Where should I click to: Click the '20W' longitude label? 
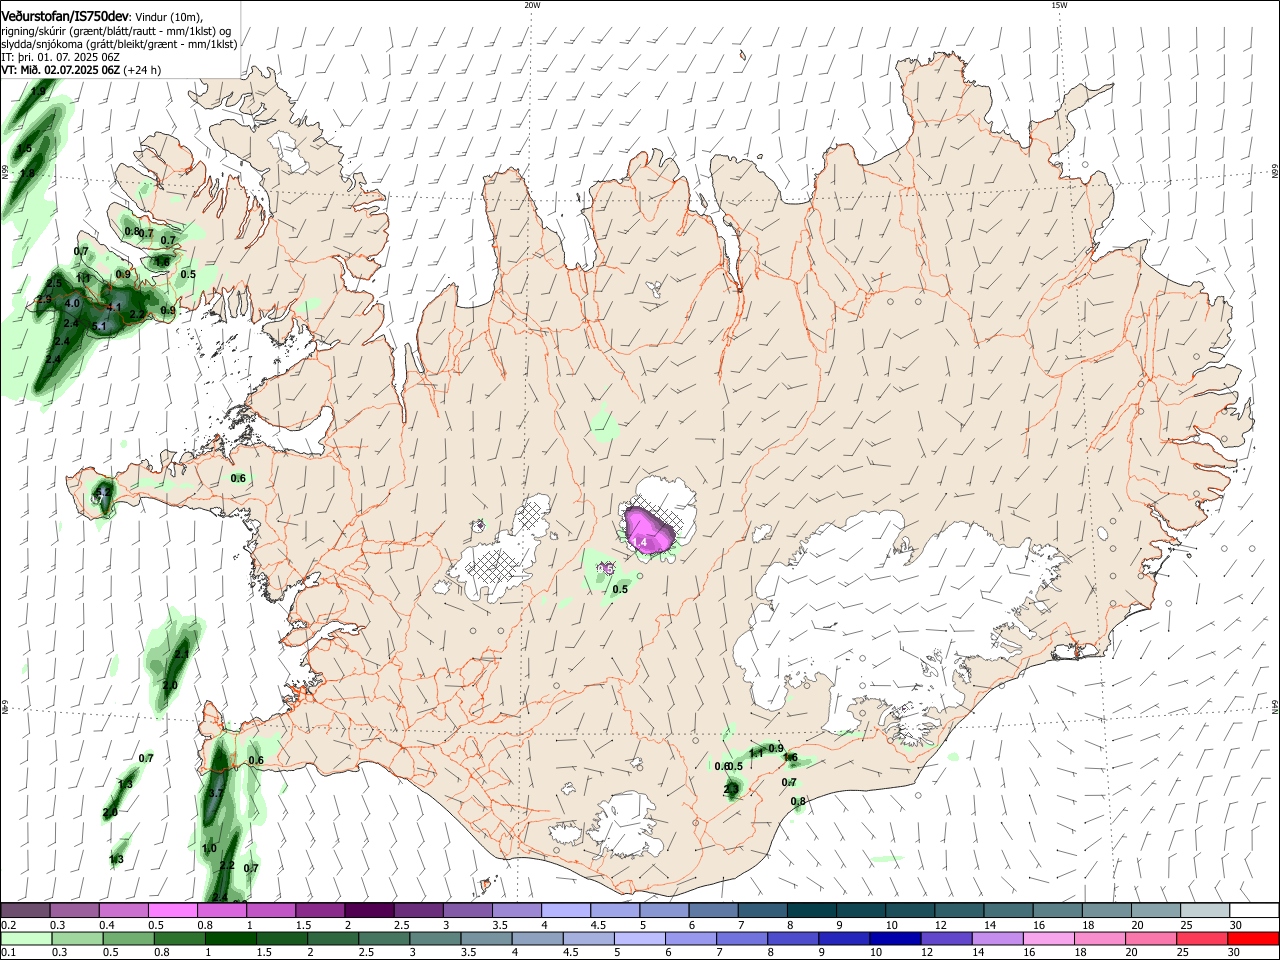(x=532, y=5)
